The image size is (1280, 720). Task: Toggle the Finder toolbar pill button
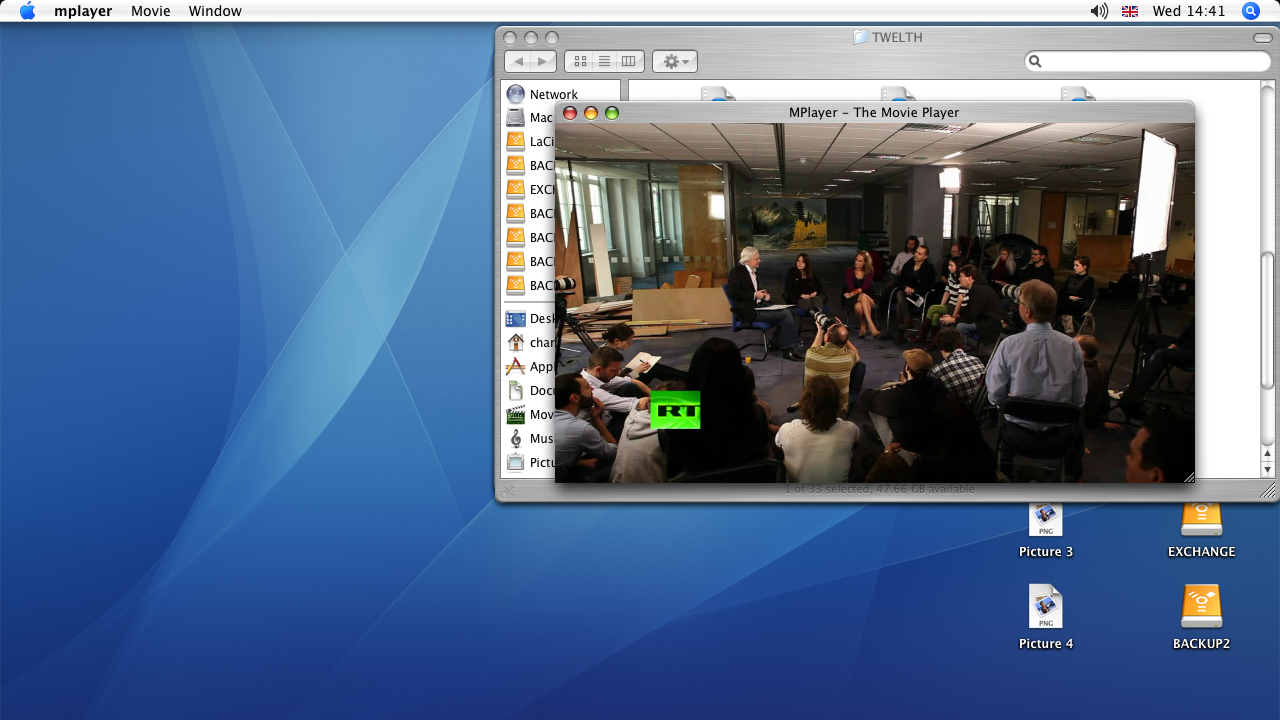click(1263, 38)
